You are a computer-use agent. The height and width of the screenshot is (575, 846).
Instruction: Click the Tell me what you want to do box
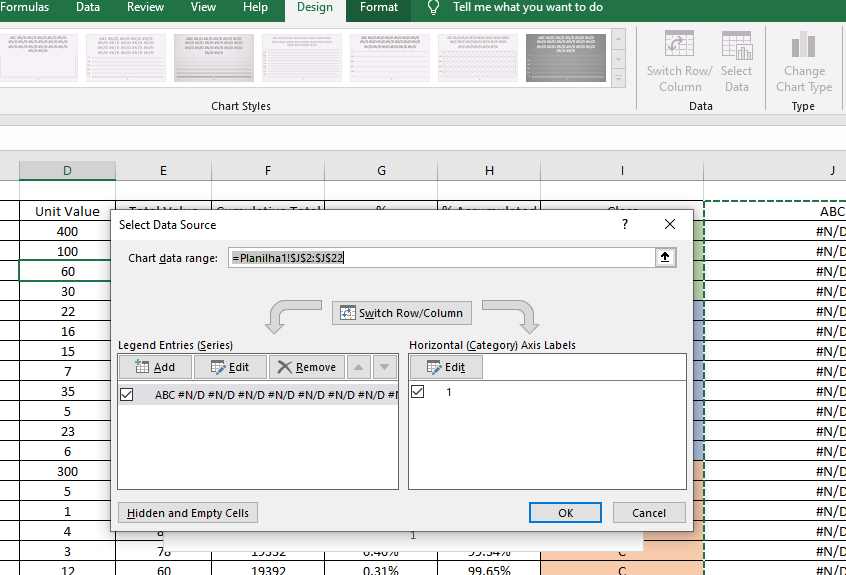click(x=528, y=8)
